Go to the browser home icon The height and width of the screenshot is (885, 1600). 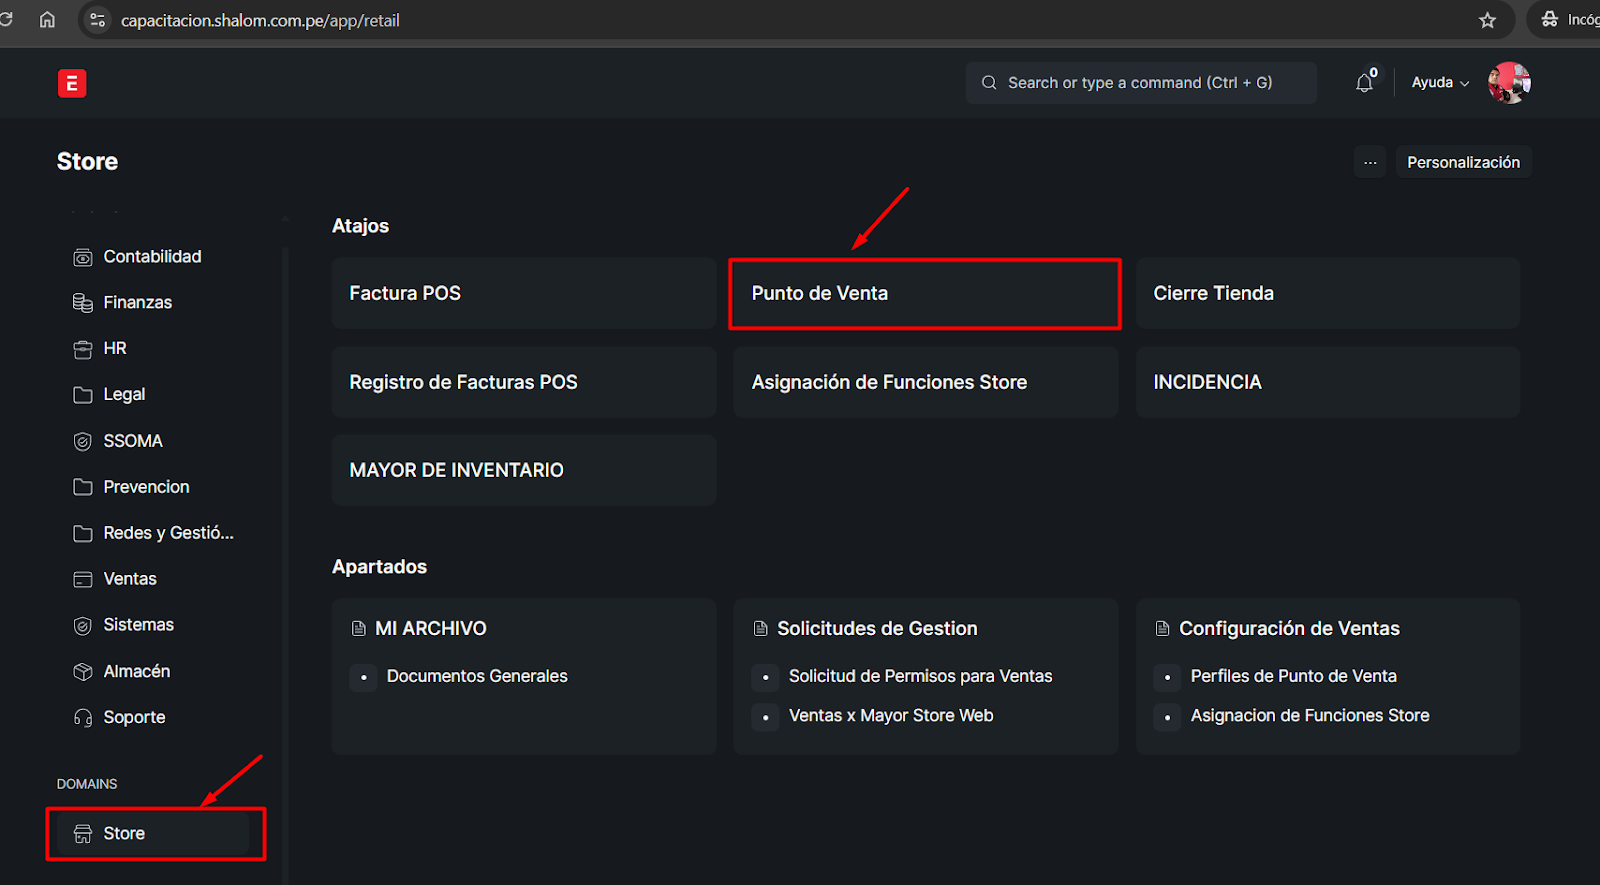(47, 20)
